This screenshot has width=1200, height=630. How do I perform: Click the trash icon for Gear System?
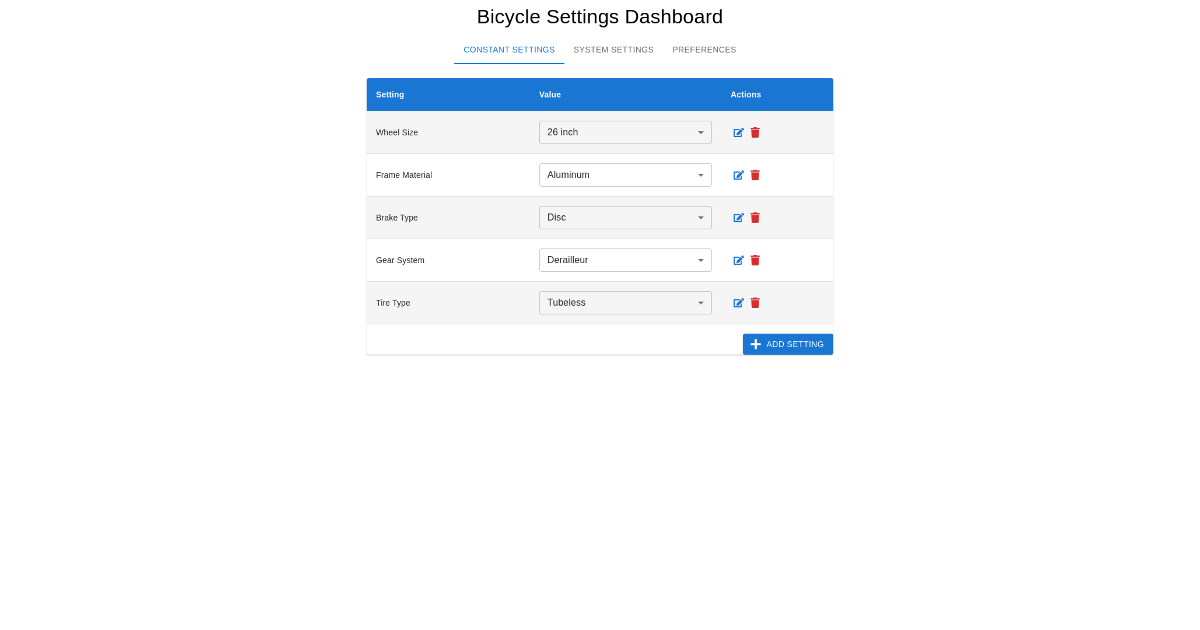pyautogui.click(x=755, y=260)
